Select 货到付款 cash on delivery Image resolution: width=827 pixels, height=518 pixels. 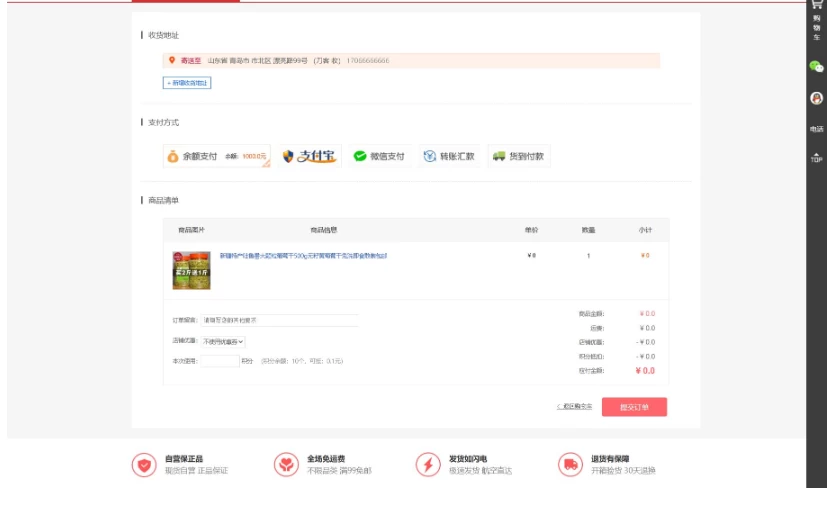520,156
